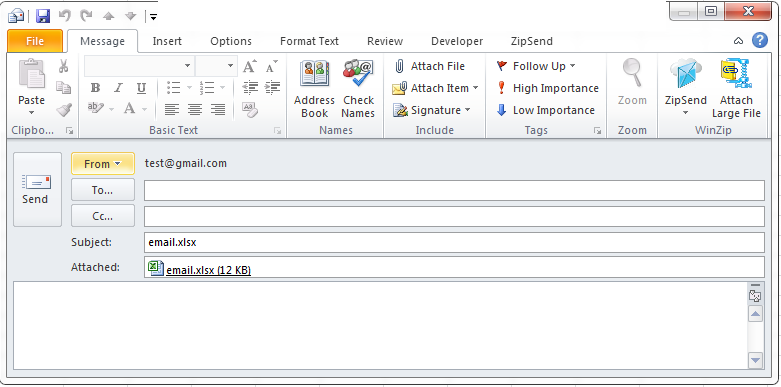The width and height of the screenshot is (781, 387).
Task: Click inside the Subject field
Action: point(454,243)
